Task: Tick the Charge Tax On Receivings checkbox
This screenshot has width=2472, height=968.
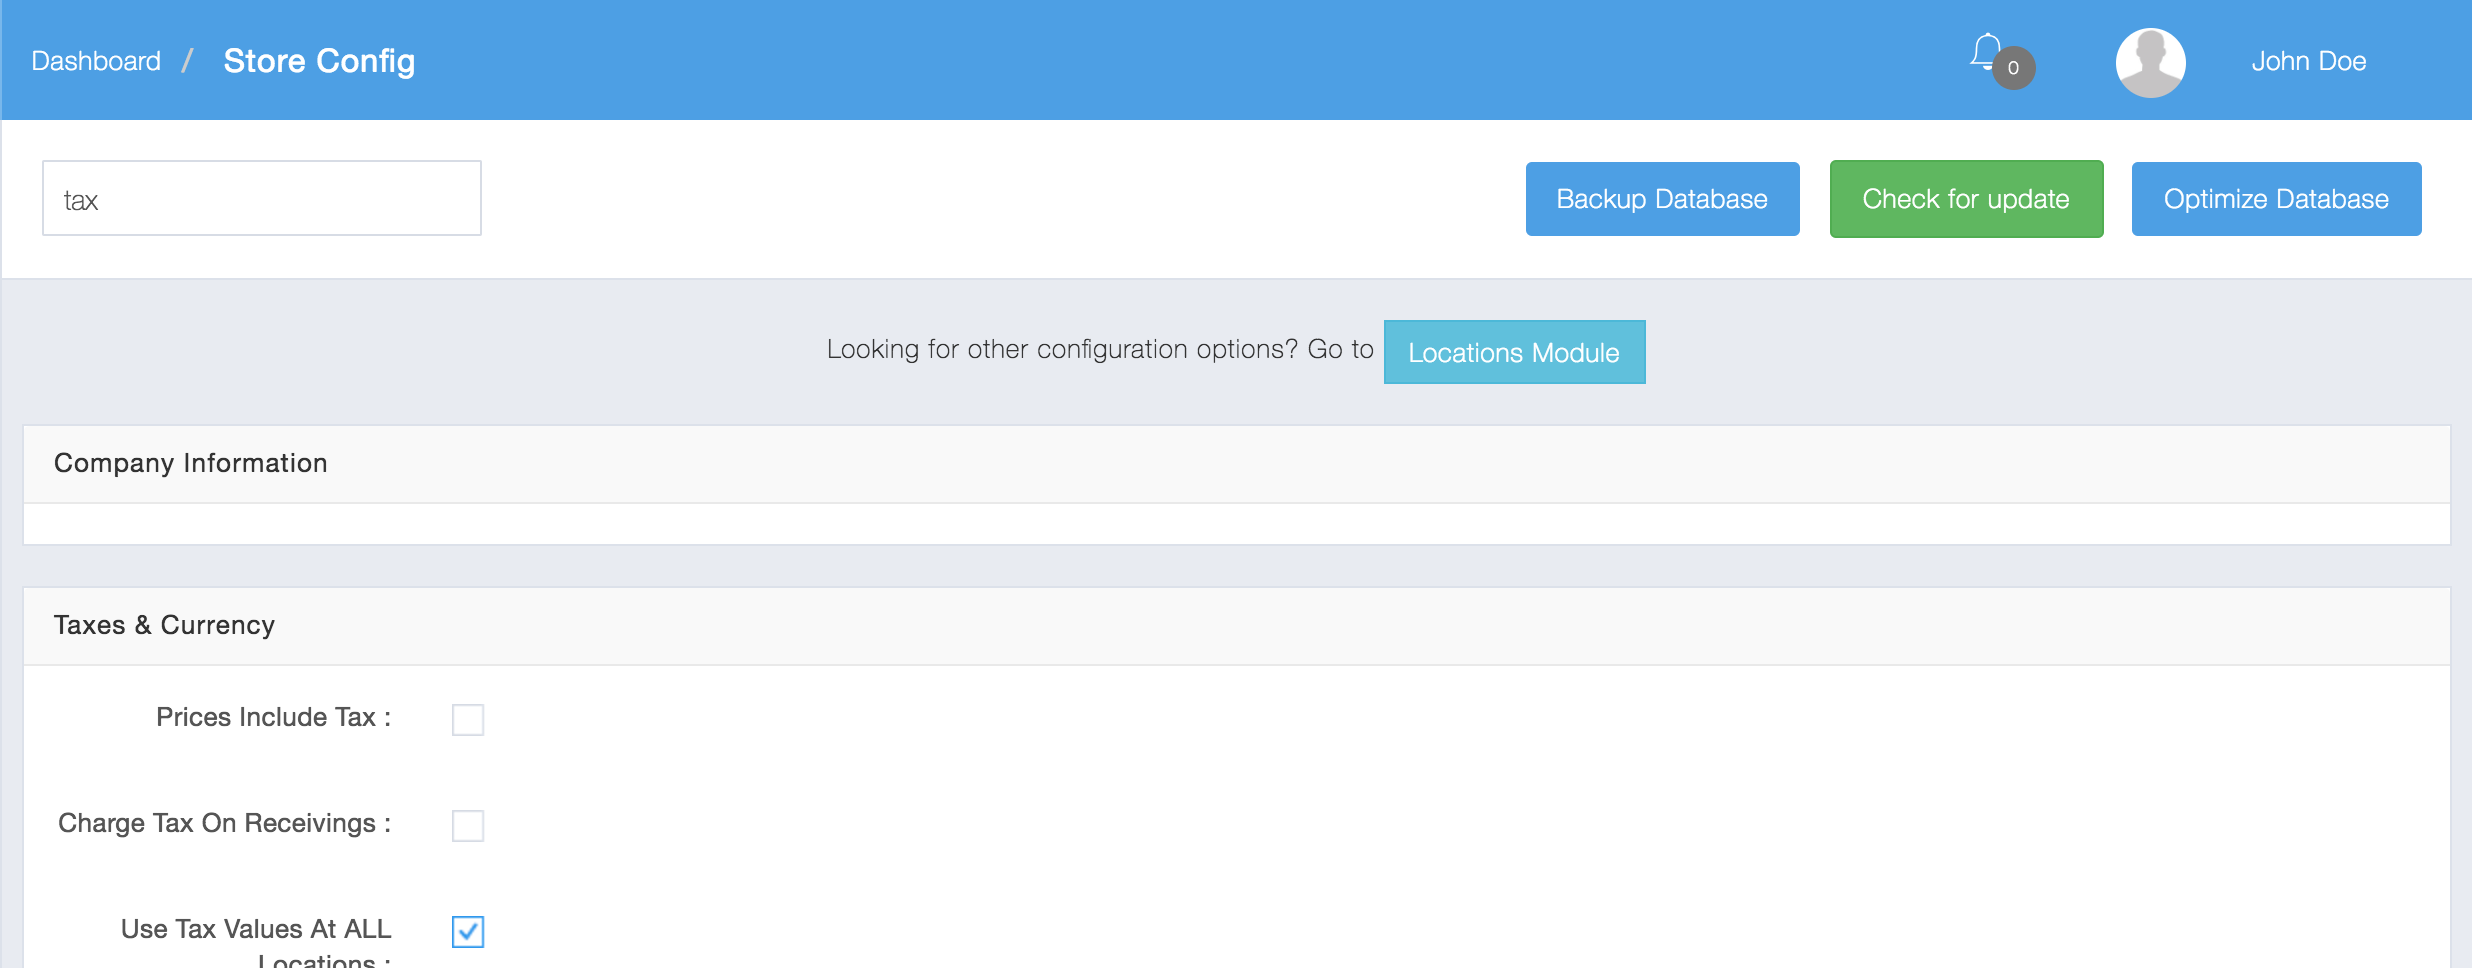Action: click(468, 825)
